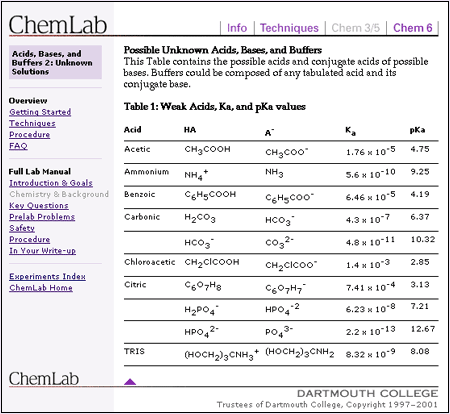Click the C6O7H8 formula cell
This screenshot has height=414, width=450.
coord(203,286)
